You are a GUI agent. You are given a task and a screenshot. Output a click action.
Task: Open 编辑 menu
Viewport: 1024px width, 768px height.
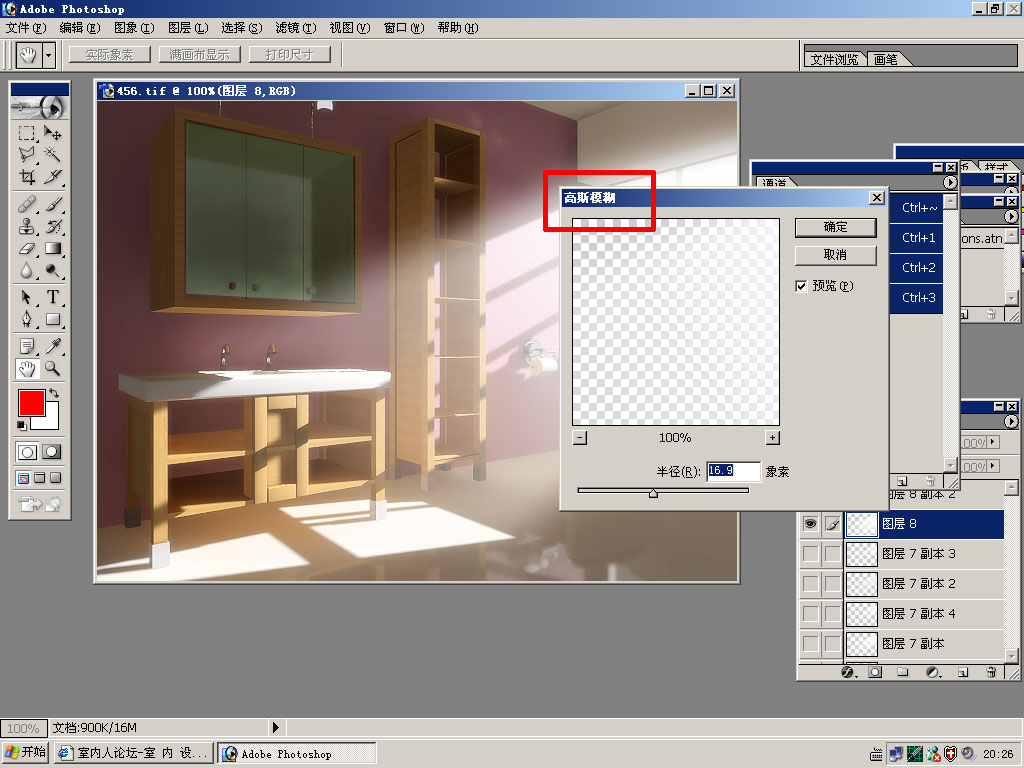(80, 28)
